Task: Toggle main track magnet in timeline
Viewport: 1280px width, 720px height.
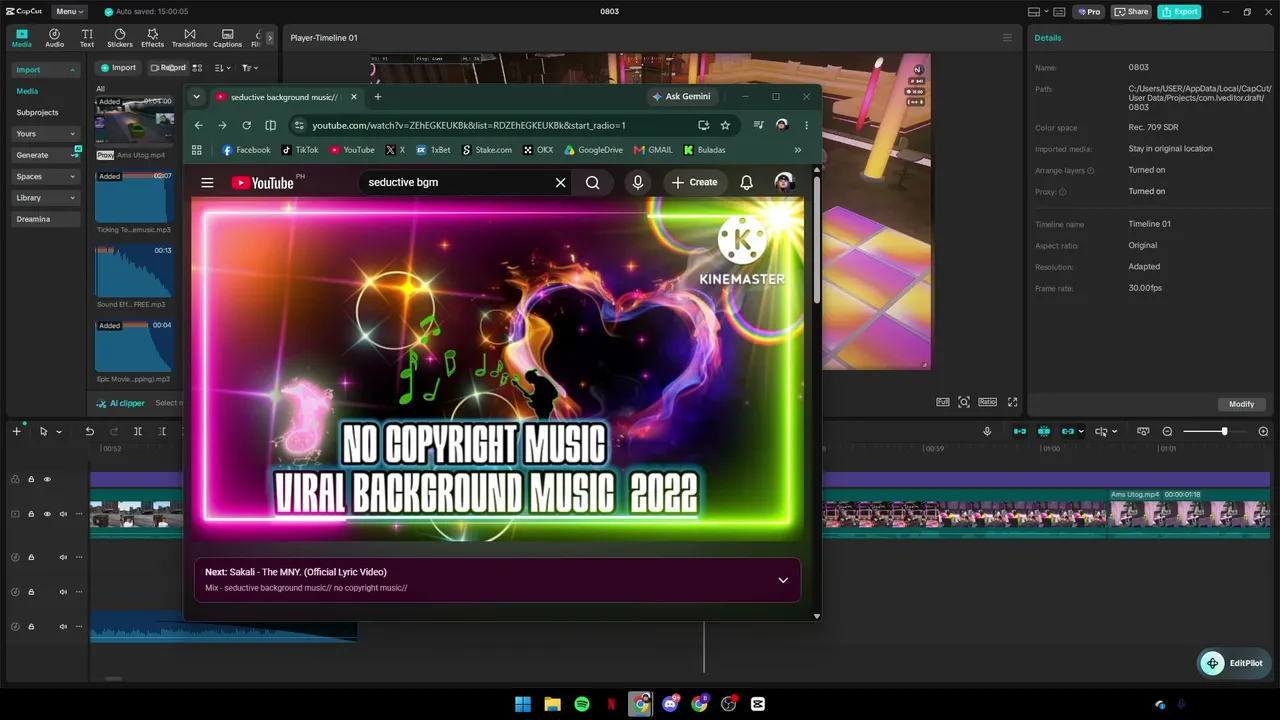Action: pyautogui.click(x=1020, y=431)
